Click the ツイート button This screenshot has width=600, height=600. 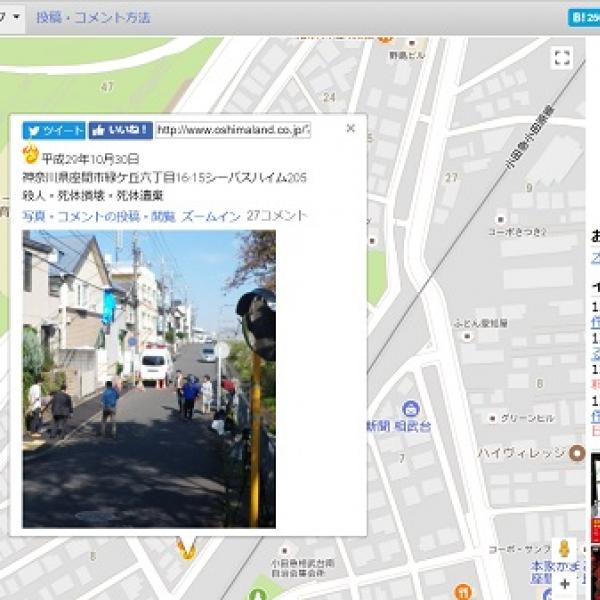point(54,130)
